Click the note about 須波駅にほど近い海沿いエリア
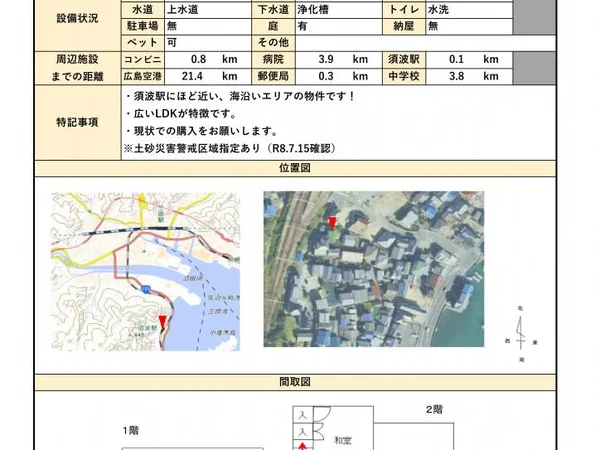 coord(240,96)
